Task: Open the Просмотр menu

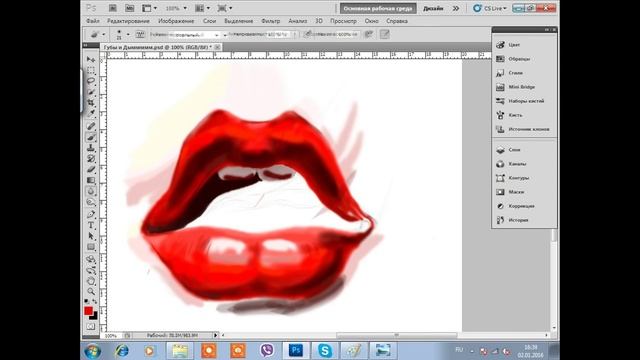Action: pos(343,21)
